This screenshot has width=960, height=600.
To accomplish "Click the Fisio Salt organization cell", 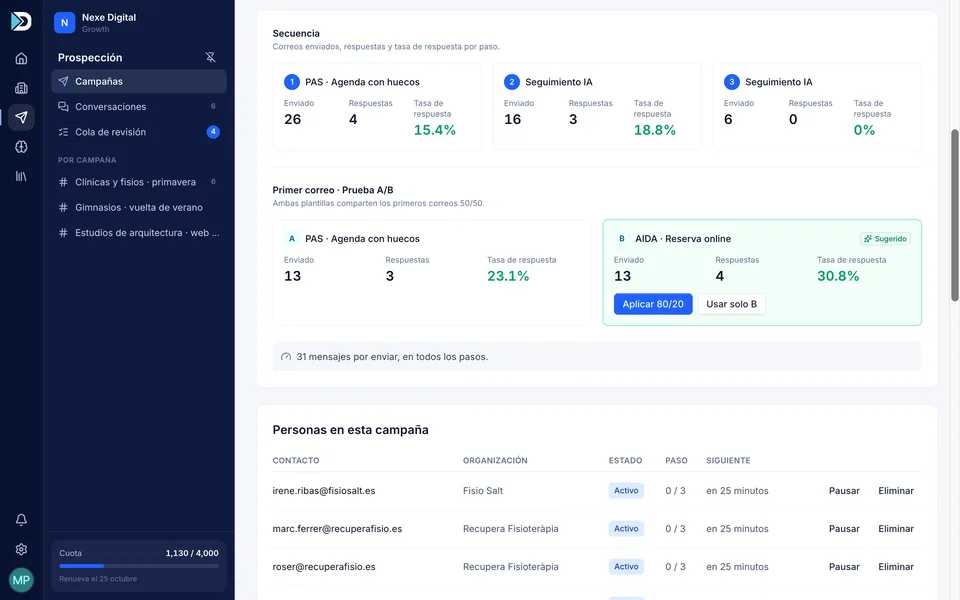I will [x=483, y=491].
